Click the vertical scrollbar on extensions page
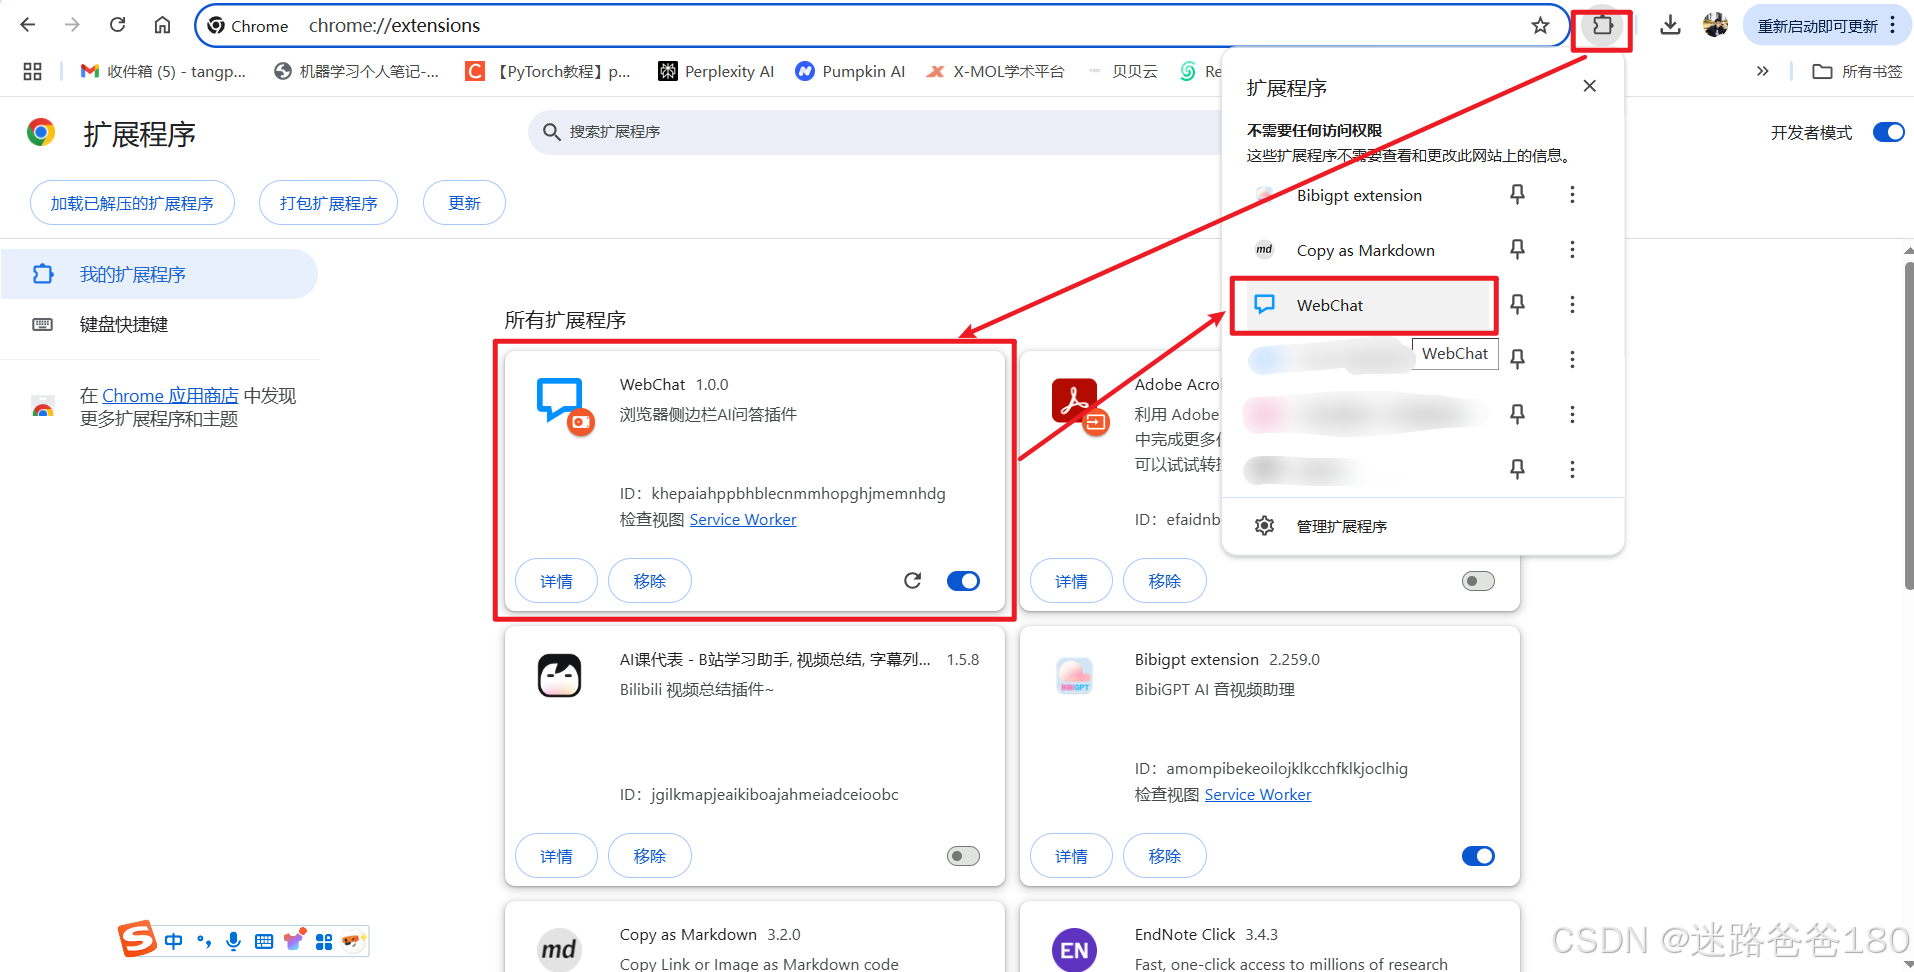This screenshot has width=1914, height=972. click(x=1908, y=425)
